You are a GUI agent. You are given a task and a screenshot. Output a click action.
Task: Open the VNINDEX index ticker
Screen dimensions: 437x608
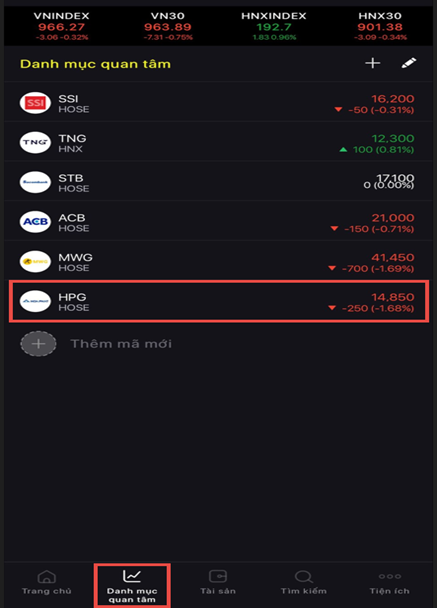pyautogui.click(x=62, y=26)
